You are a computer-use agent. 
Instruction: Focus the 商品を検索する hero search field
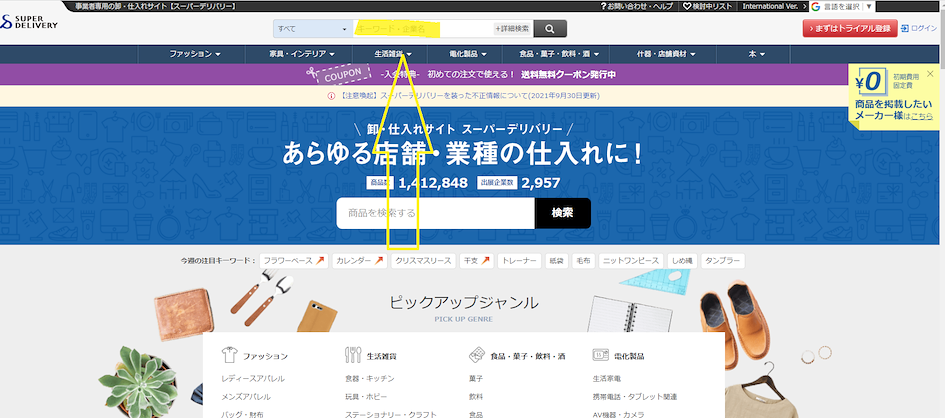[435, 213]
